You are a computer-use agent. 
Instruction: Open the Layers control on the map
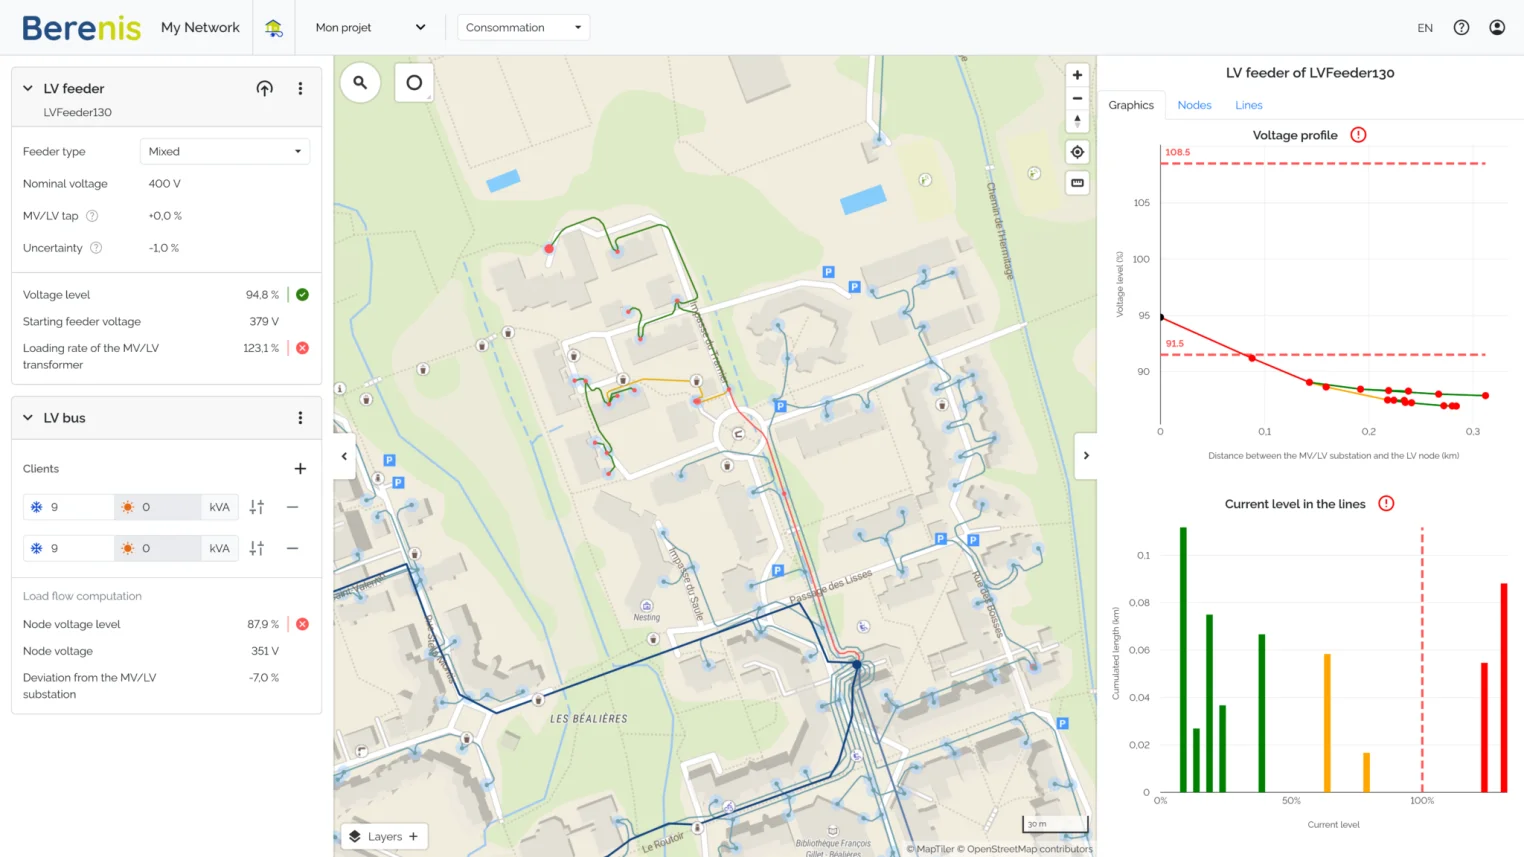click(x=383, y=836)
